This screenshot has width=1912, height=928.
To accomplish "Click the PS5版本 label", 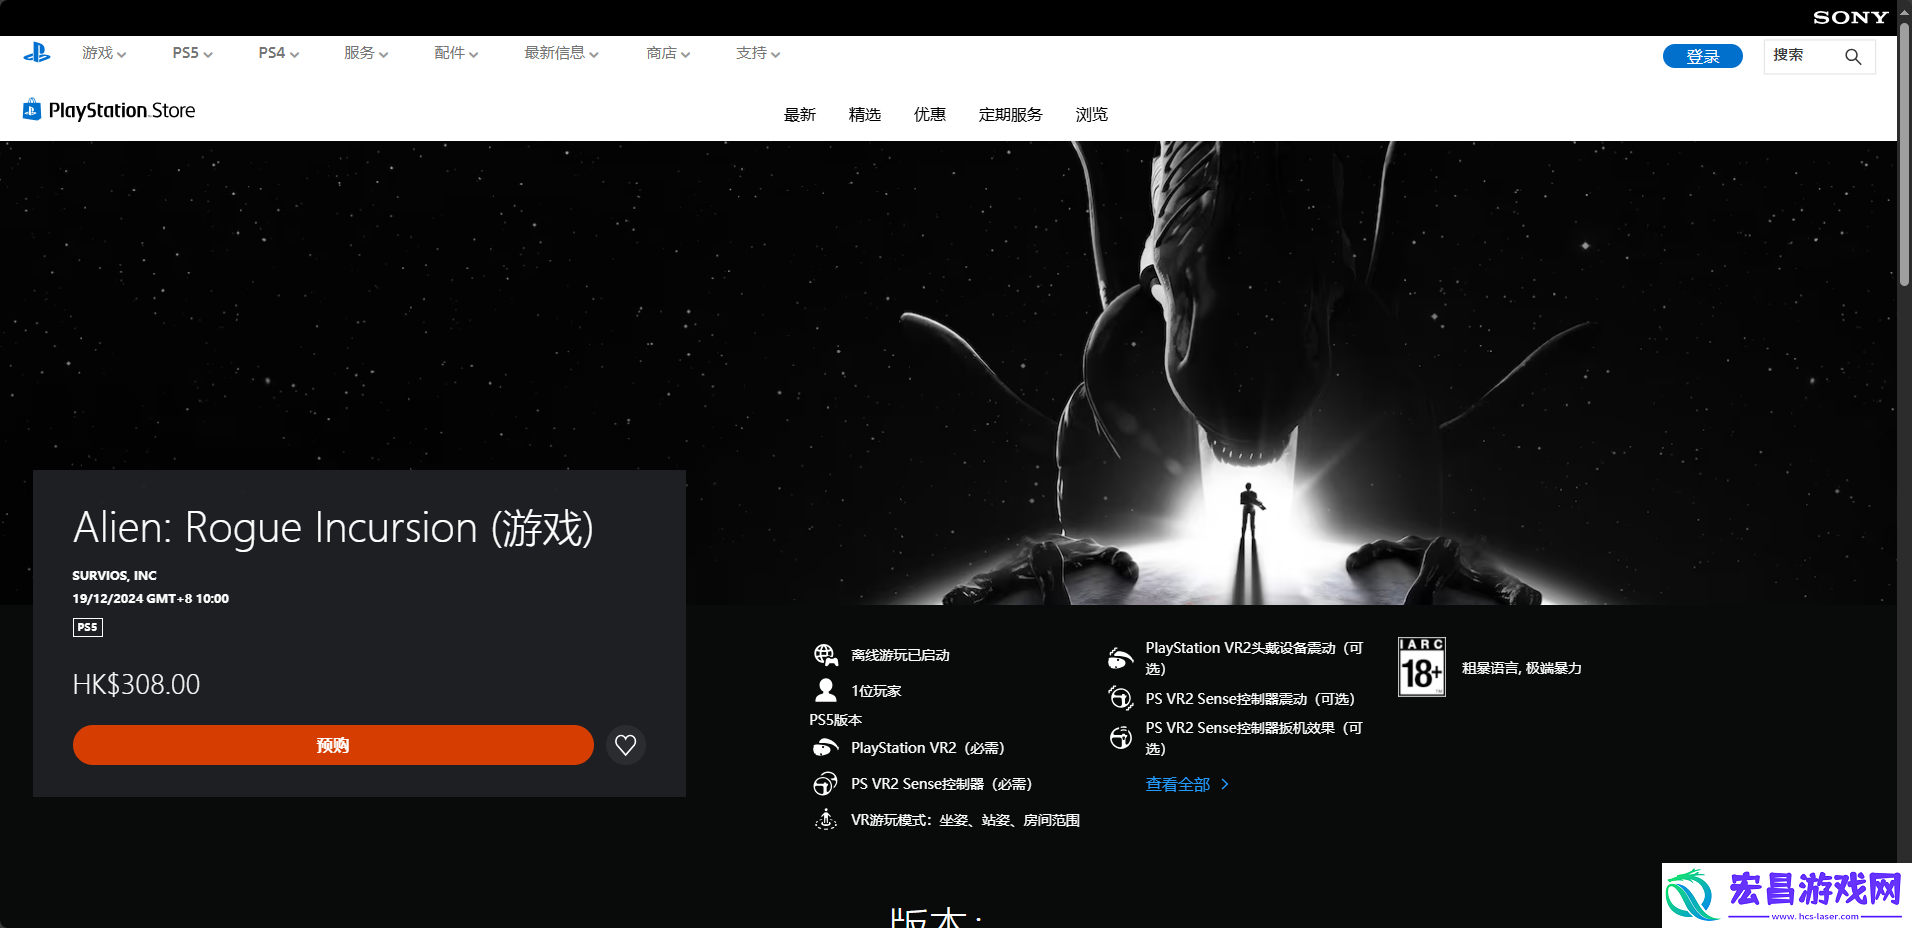I will click(836, 720).
